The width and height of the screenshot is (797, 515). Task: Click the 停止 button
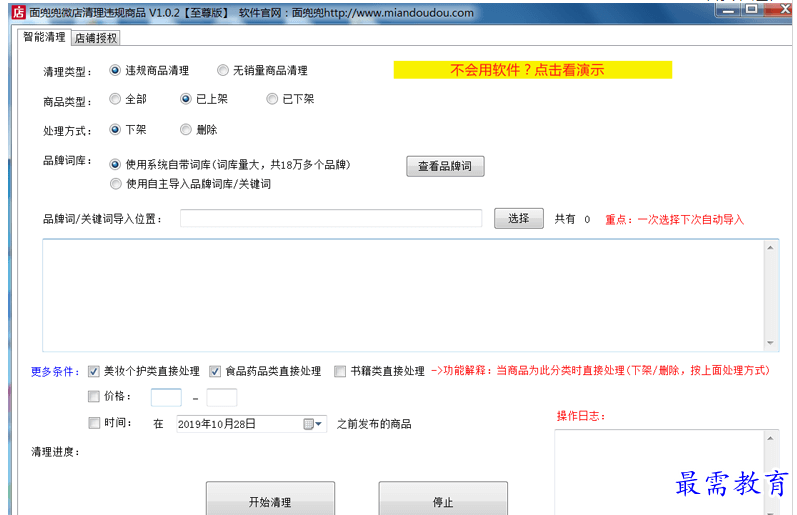pyautogui.click(x=443, y=499)
